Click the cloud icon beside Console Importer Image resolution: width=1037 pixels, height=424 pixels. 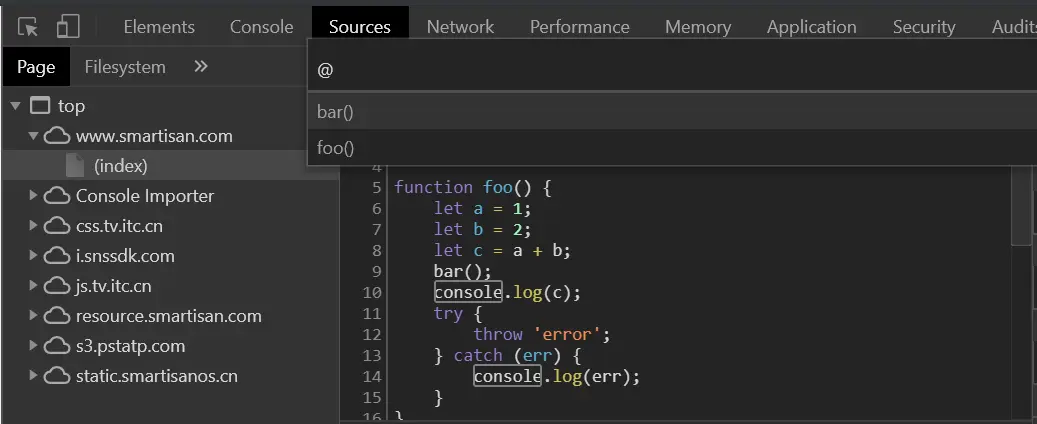[x=57, y=196]
